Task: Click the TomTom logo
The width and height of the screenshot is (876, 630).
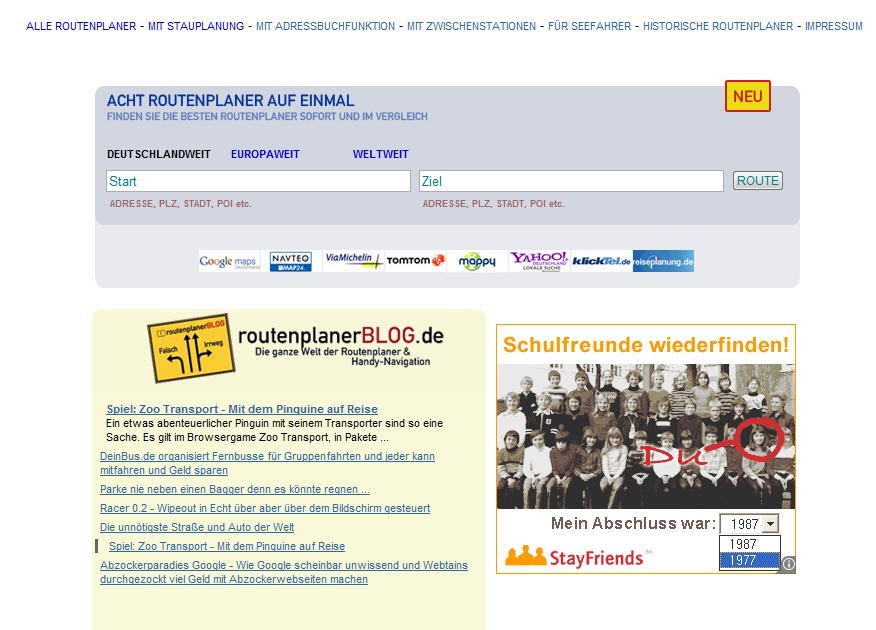Action: (415, 261)
